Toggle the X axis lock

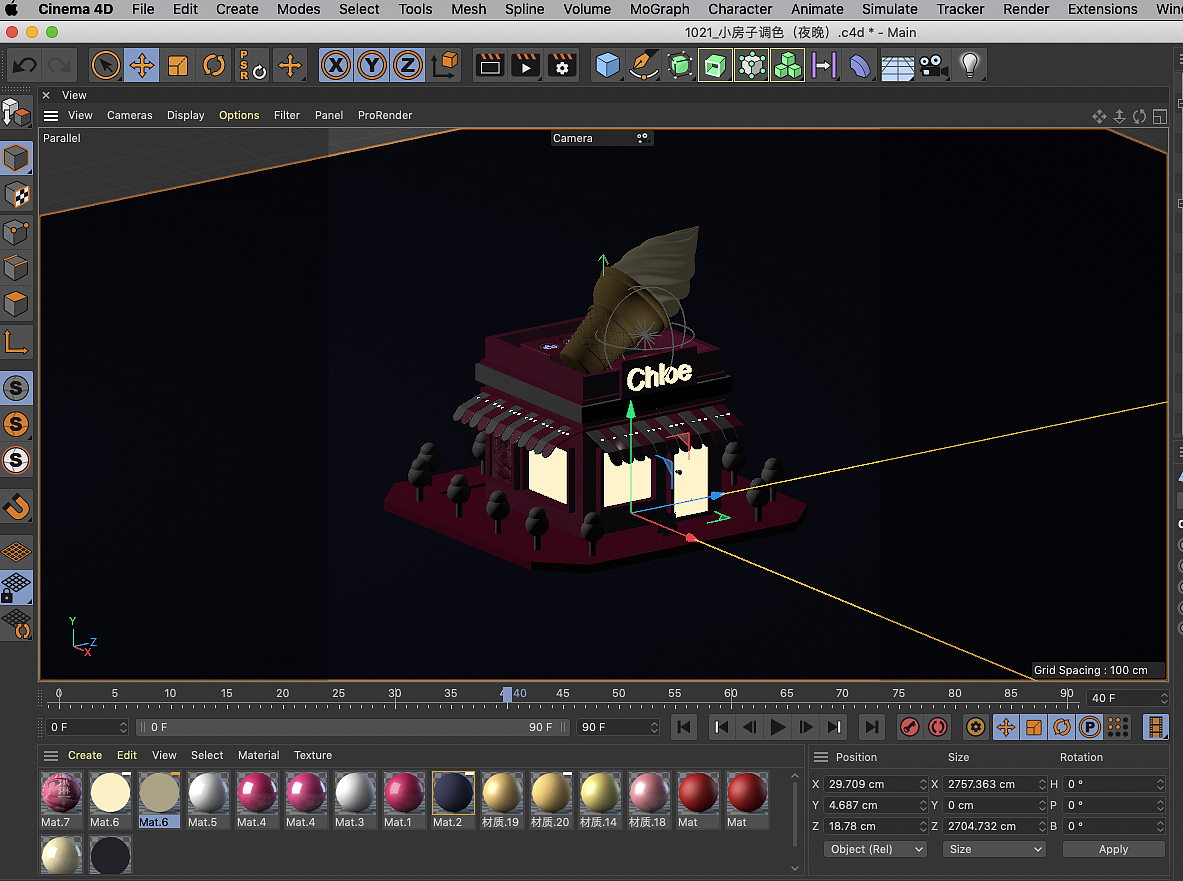[336, 66]
